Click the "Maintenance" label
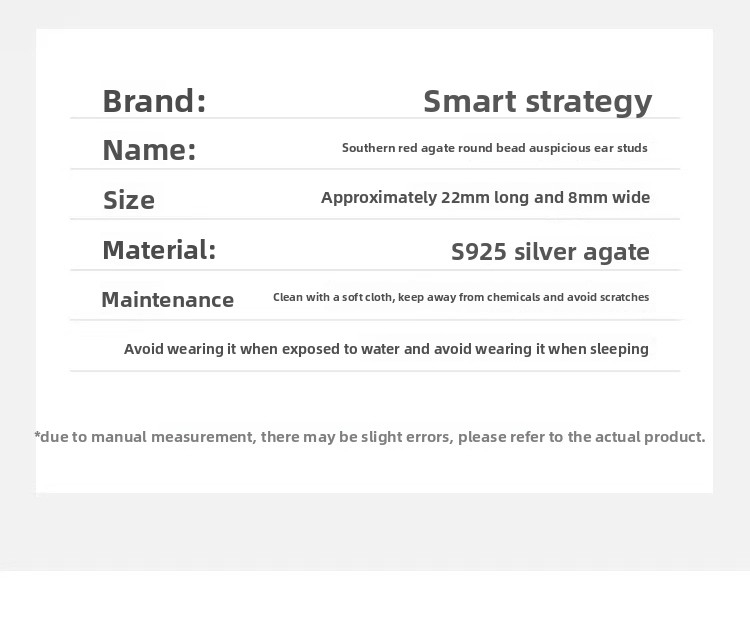Image resolution: width=750 pixels, height=643 pixels. [x=167, y=300]
